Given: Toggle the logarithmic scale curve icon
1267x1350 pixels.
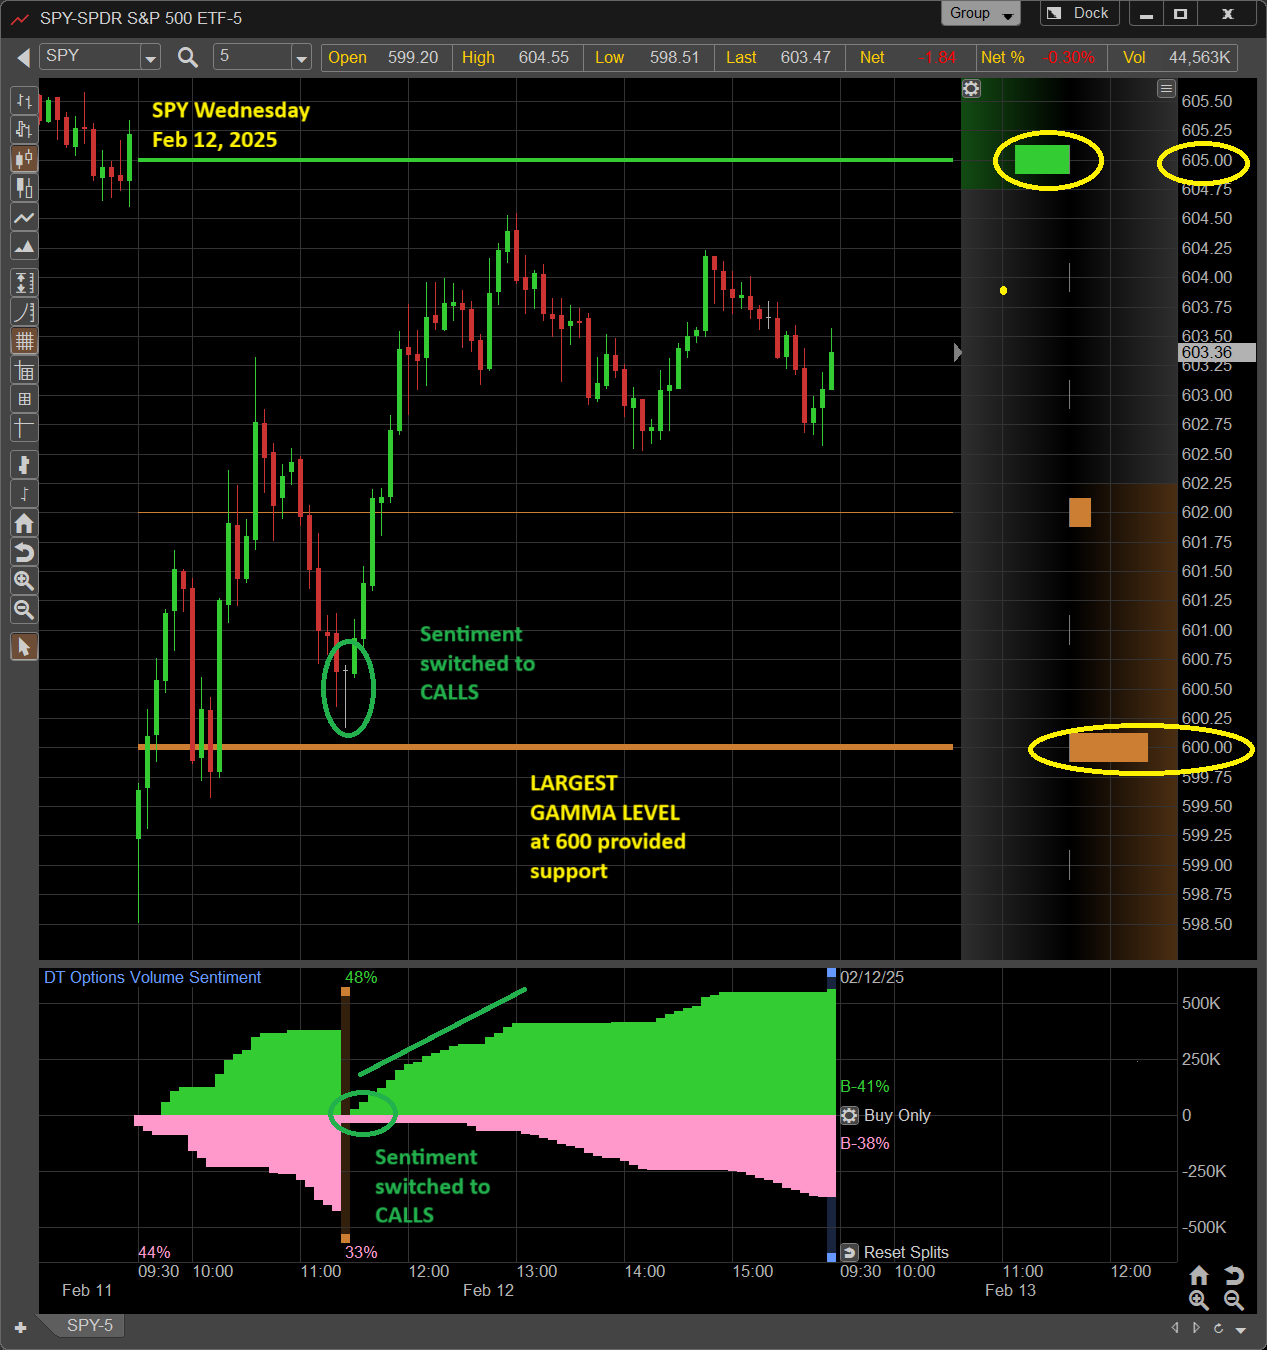Looking at the screenshot, I should pos(24,312).
